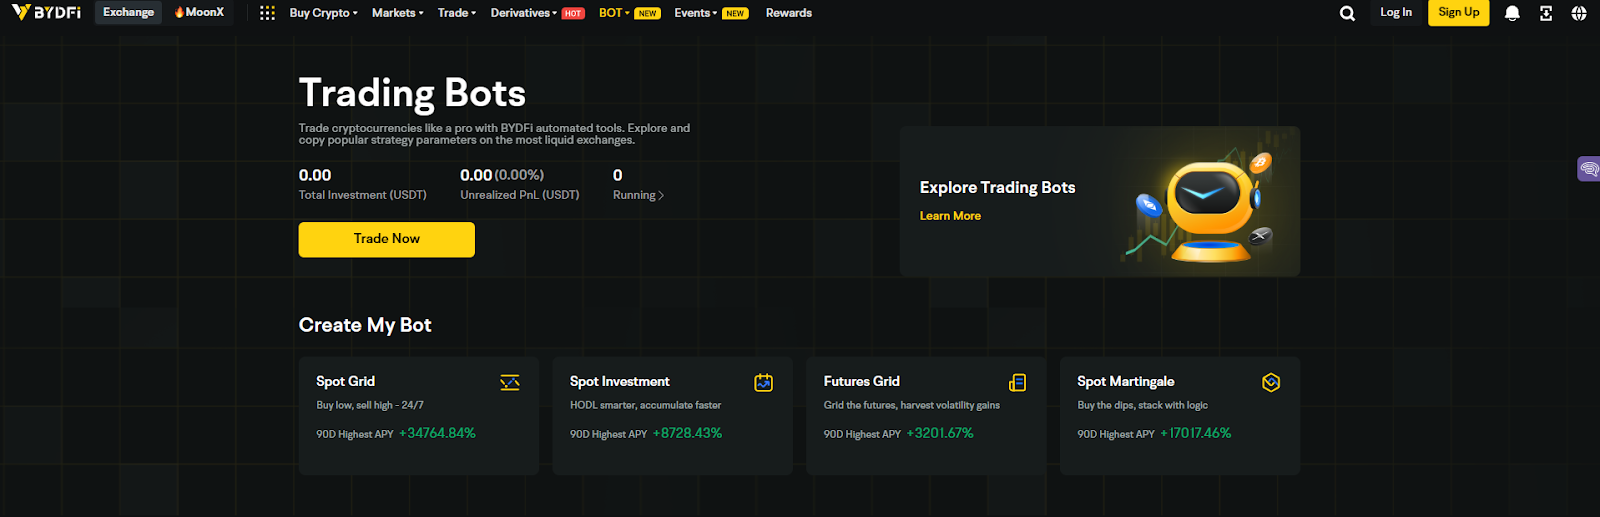The image size is (1600, 517).
Task: Open the Futures Grid bot card
Action: tap(926, 415)
